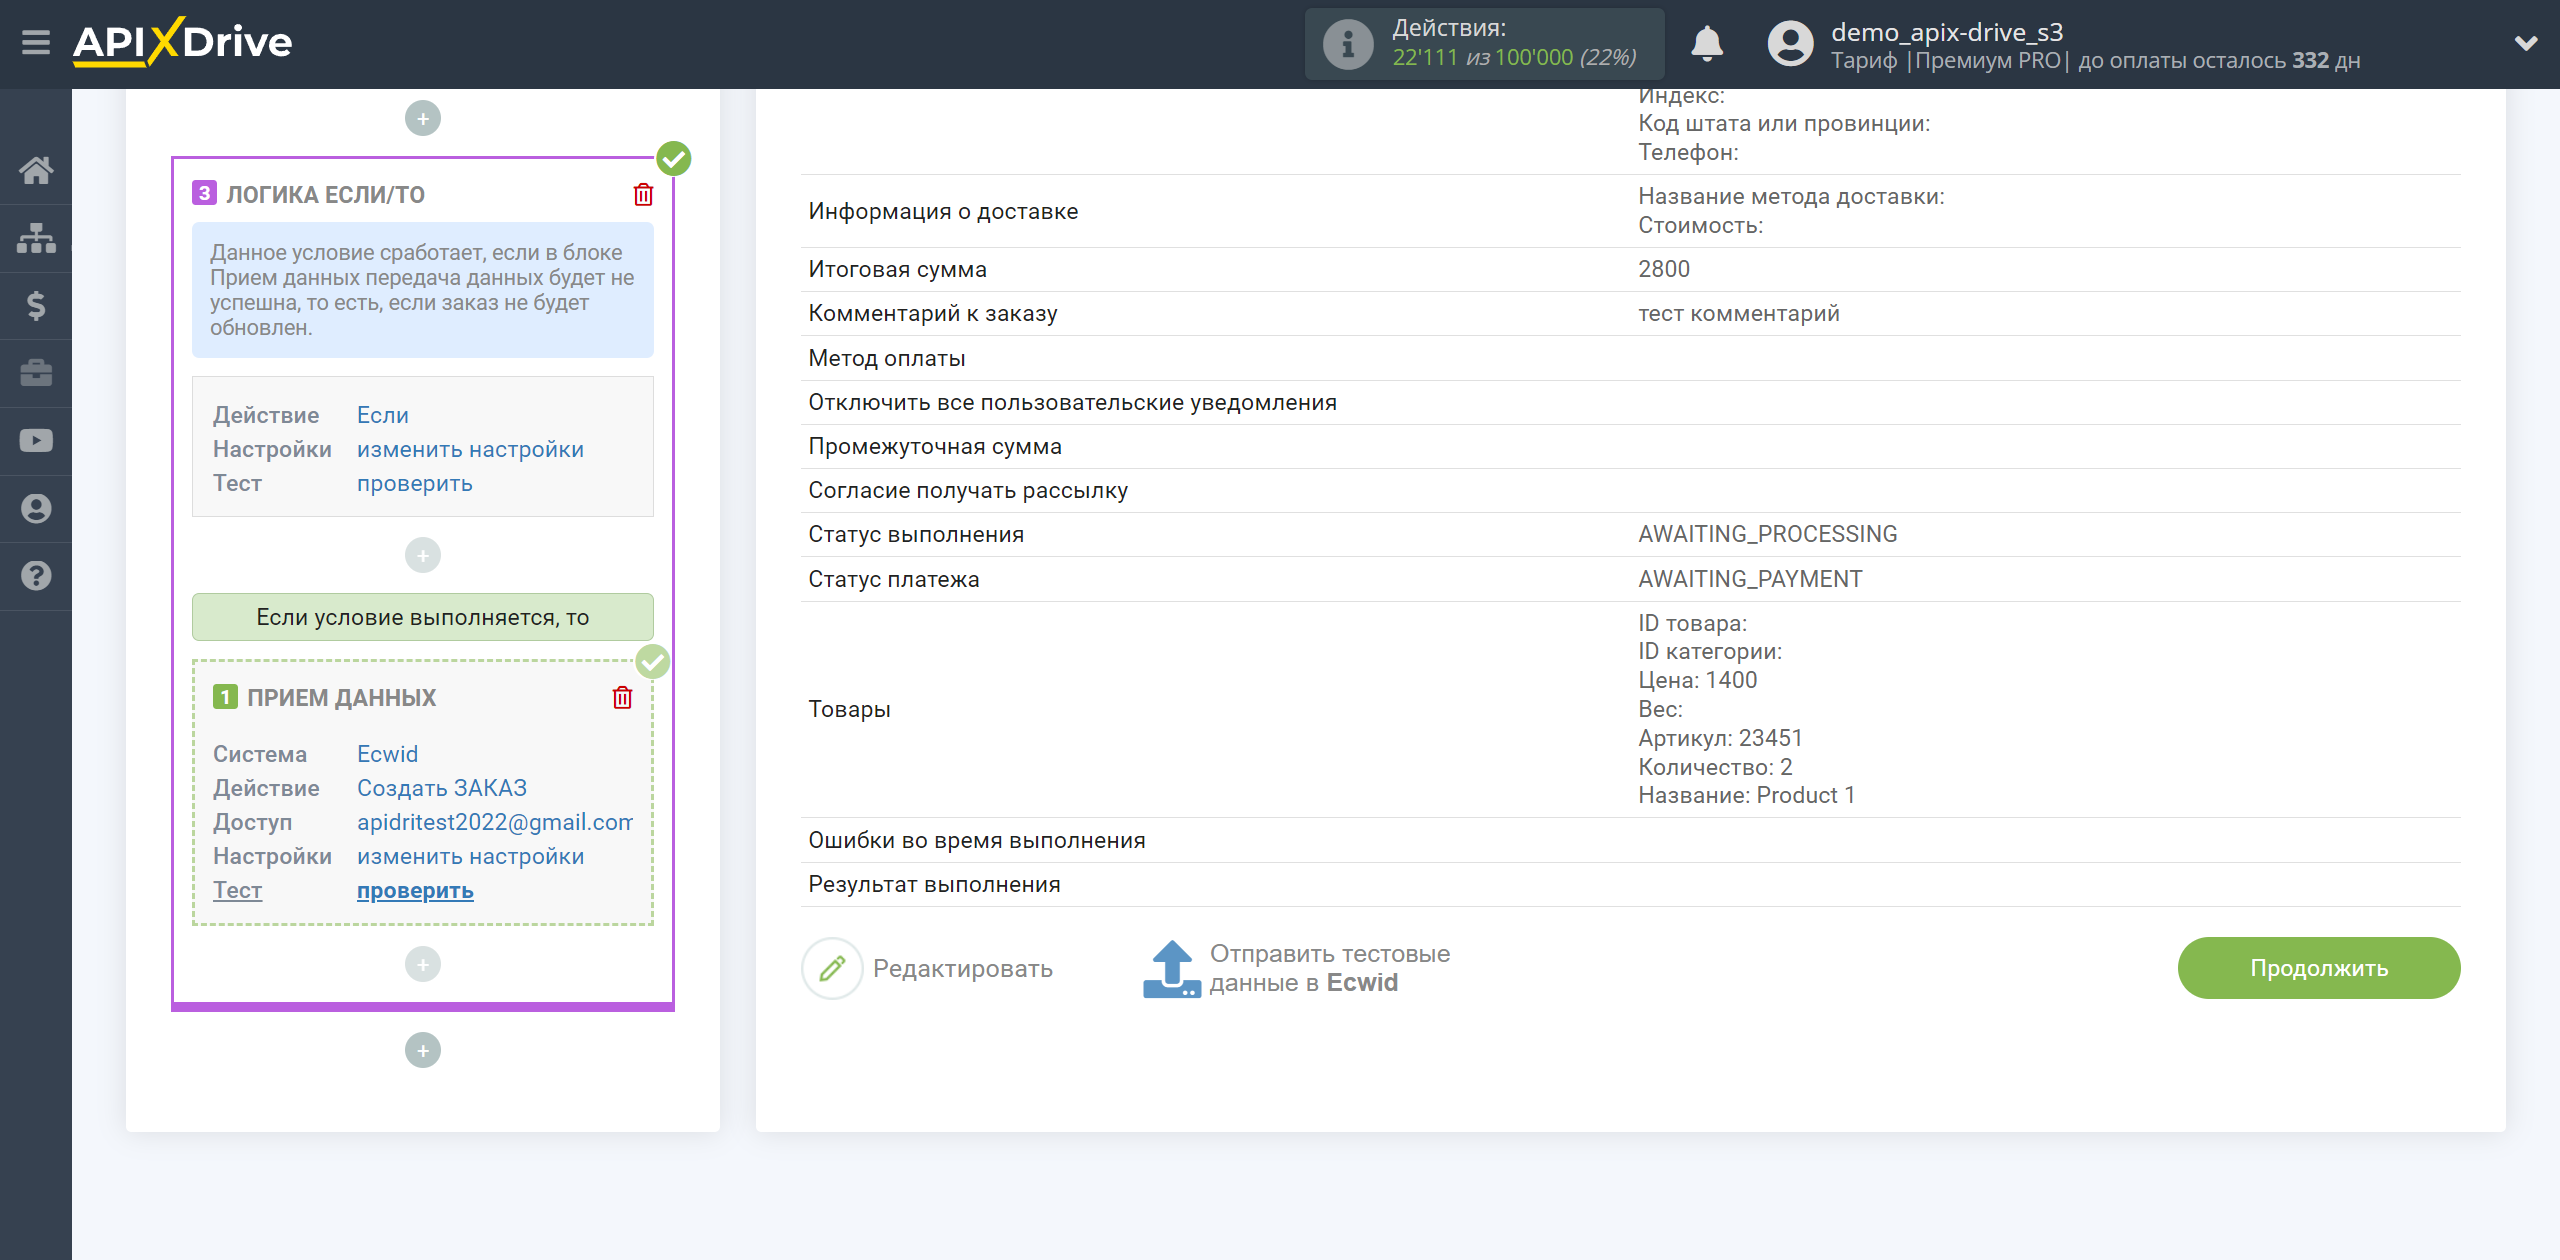Add a block below Прием данных
The image size is (2560, 1260).
pyautogui.click(x=423, y=964)
